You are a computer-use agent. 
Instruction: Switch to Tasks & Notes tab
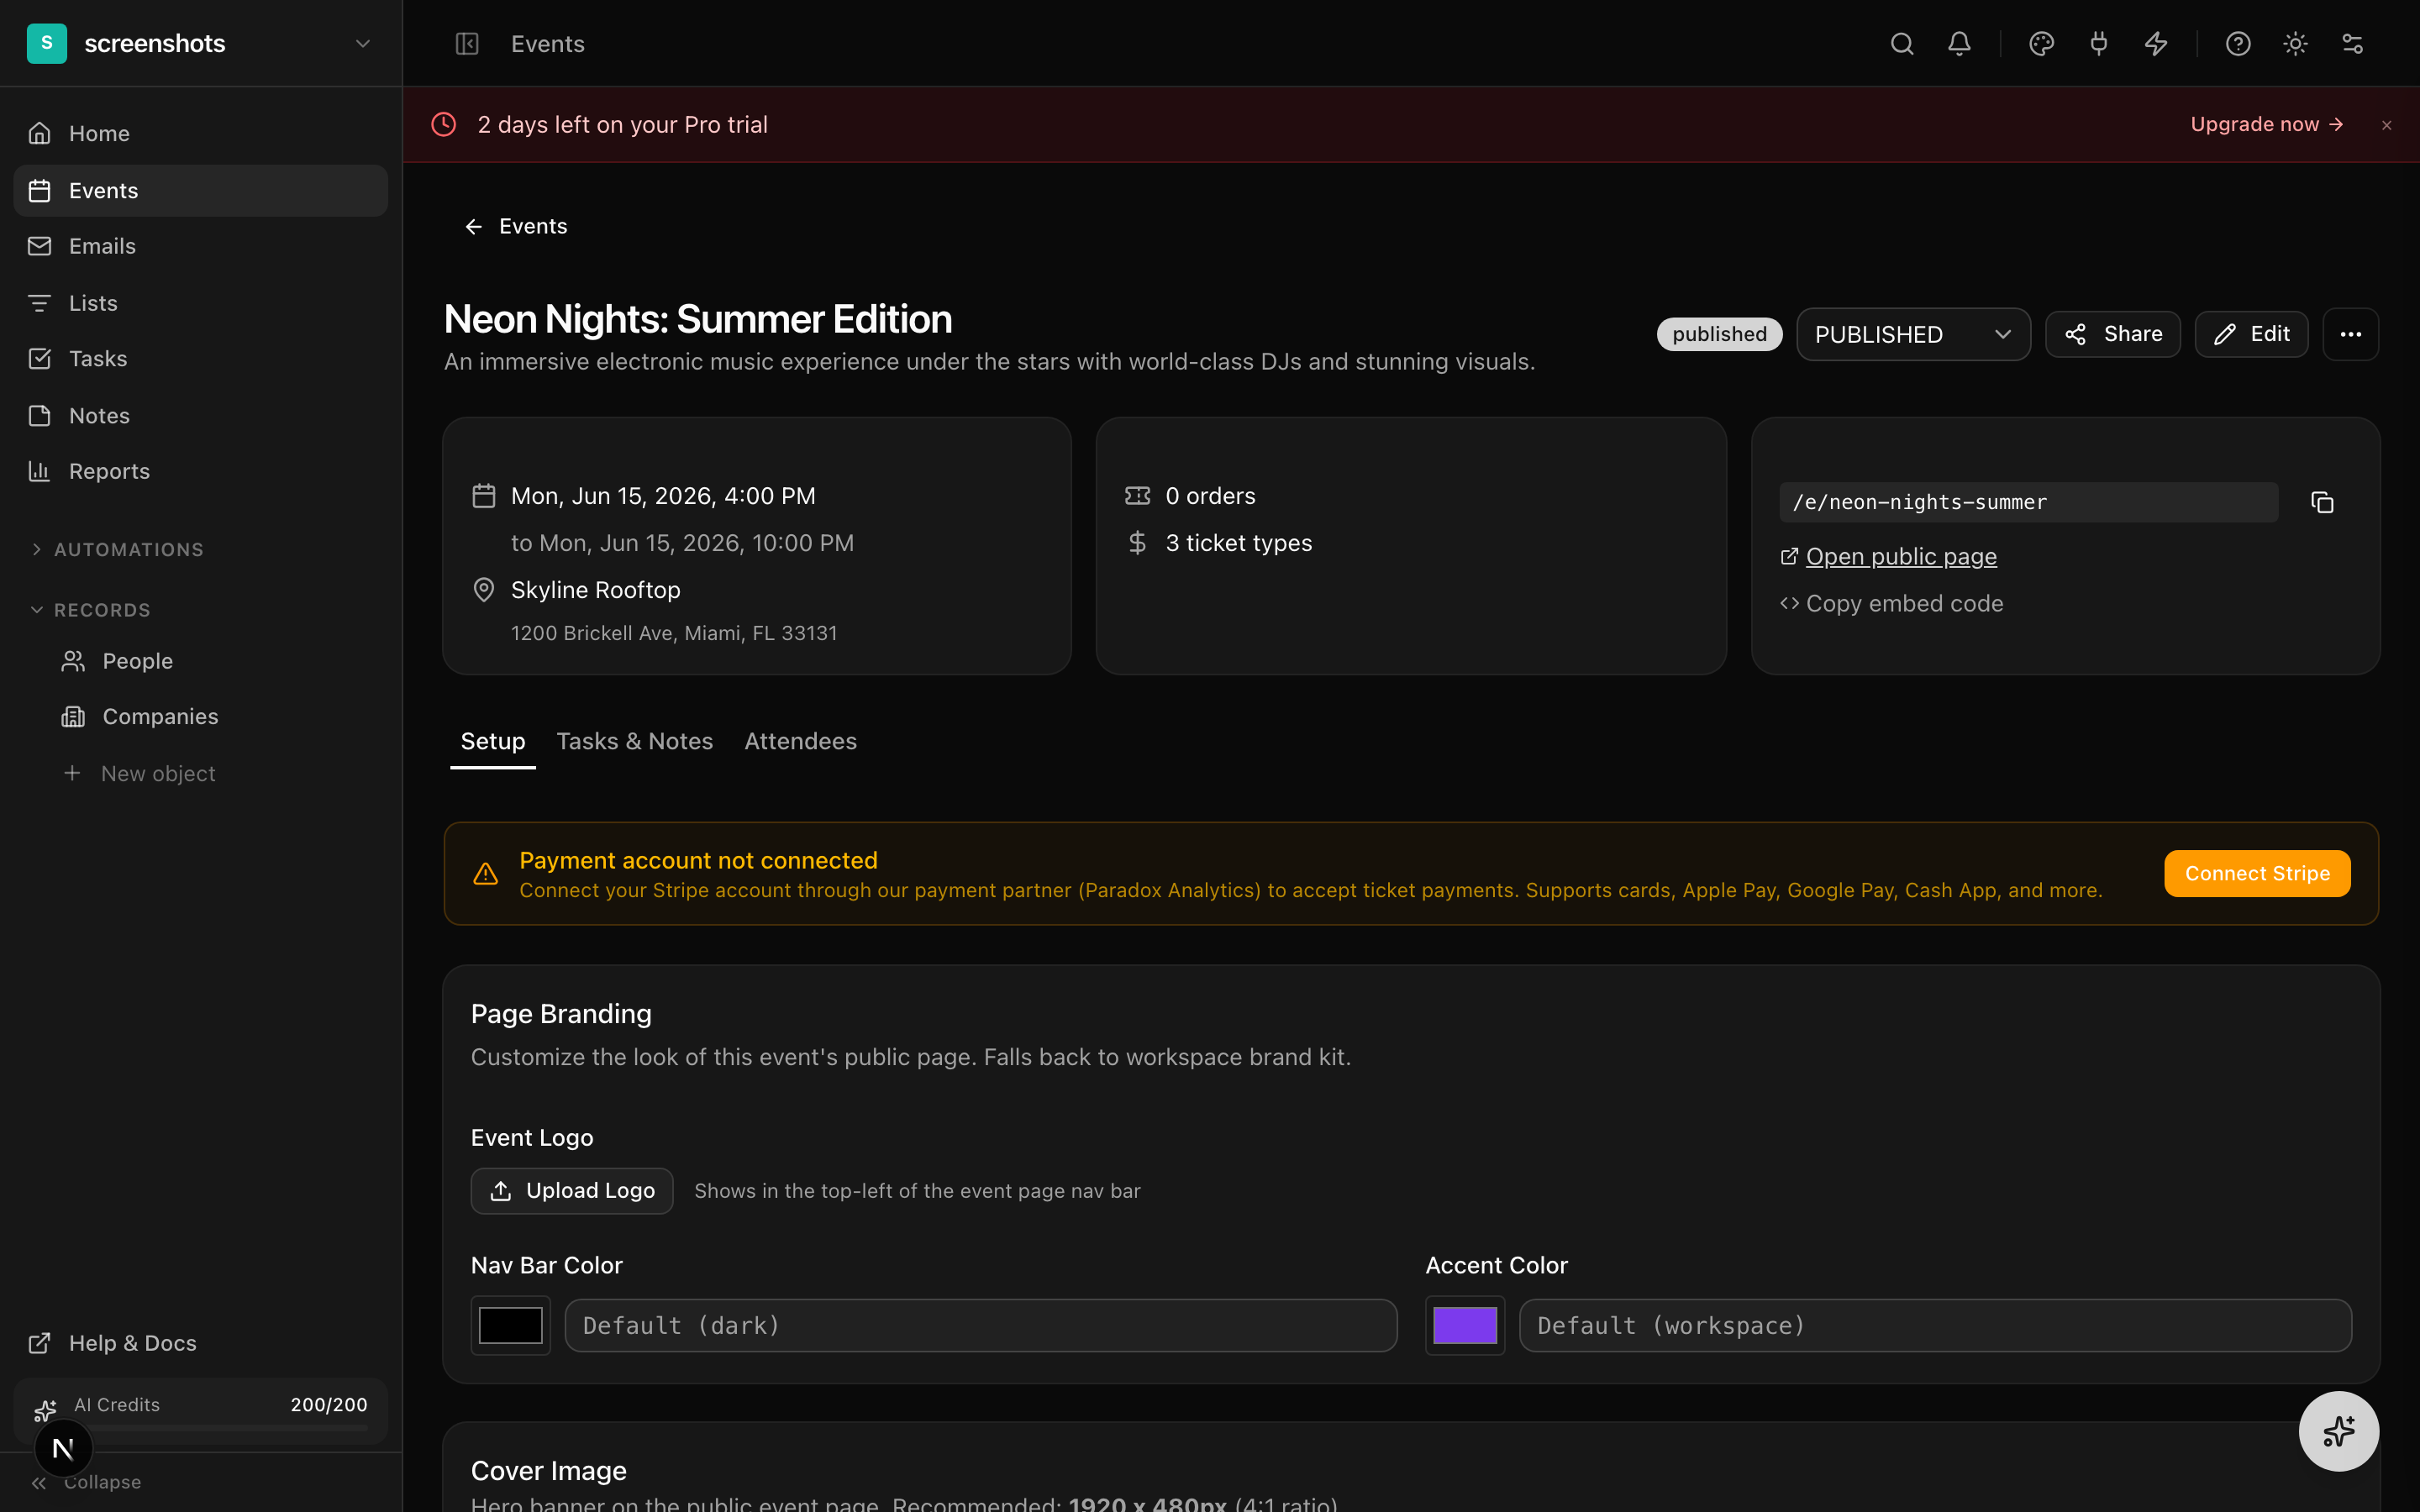pos(634,741)
